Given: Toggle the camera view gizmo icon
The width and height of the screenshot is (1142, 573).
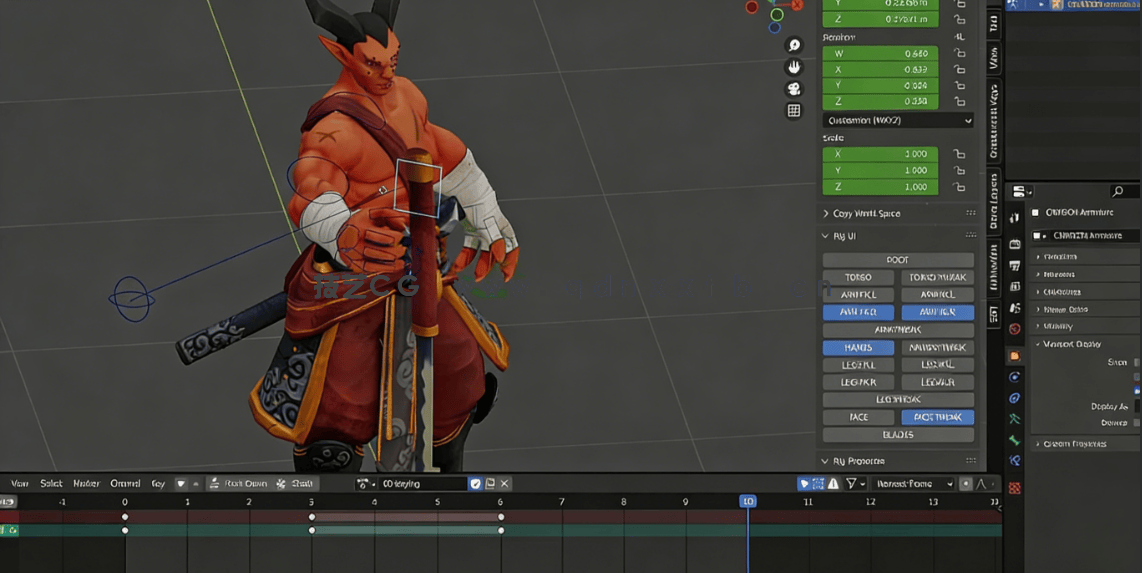Looking at the screenshot, I should pyautogui.click(x=794, y=89).
